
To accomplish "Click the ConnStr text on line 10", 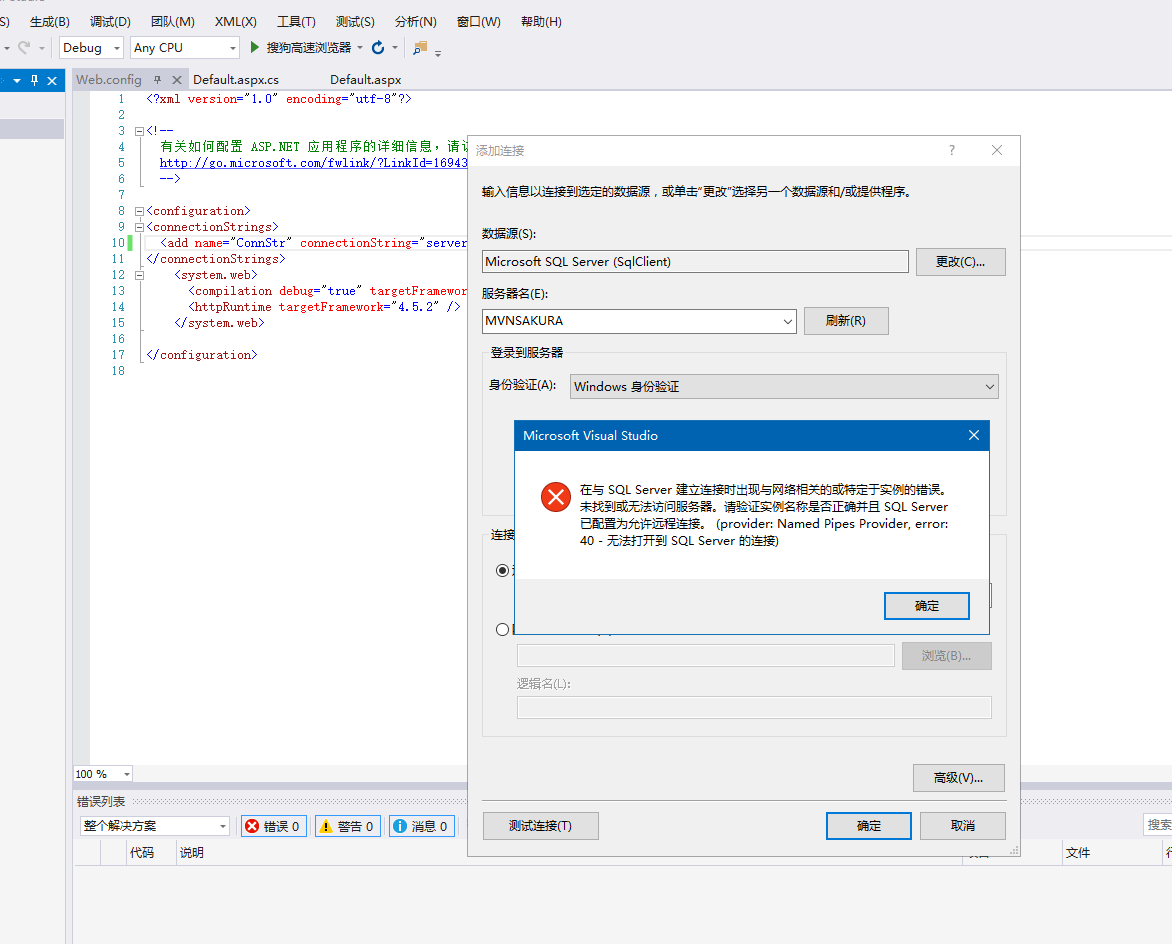I will click(261, 243).
